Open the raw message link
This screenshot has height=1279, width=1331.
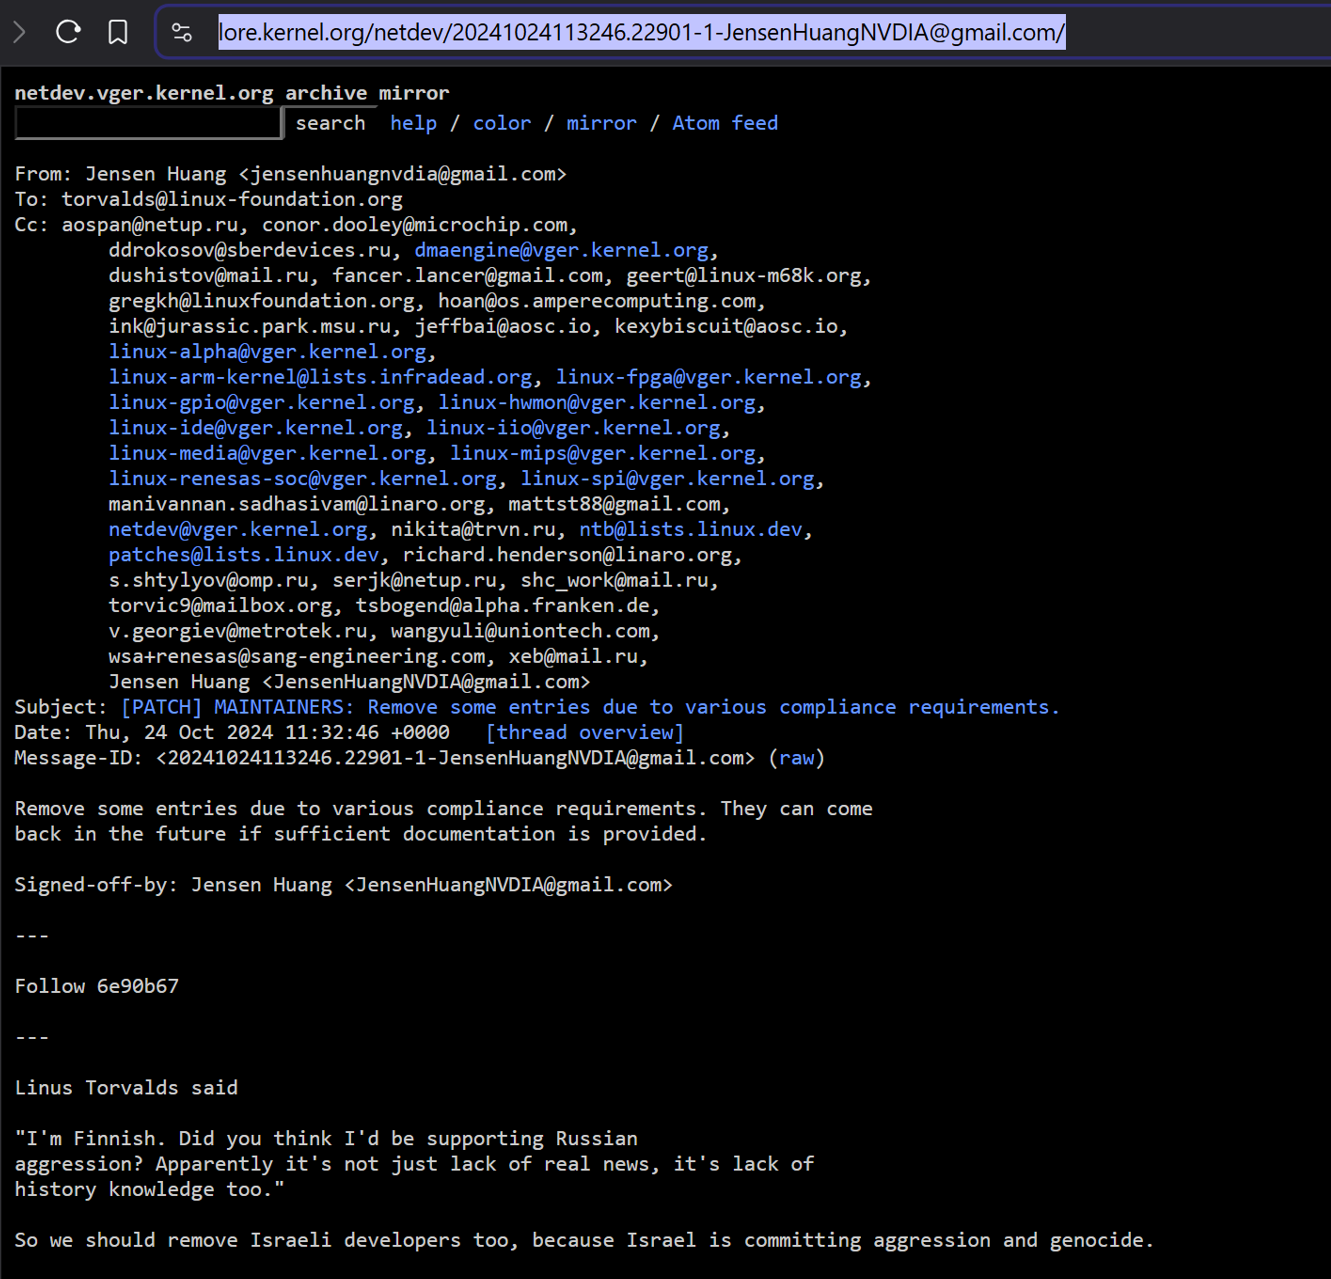point(797,758)
